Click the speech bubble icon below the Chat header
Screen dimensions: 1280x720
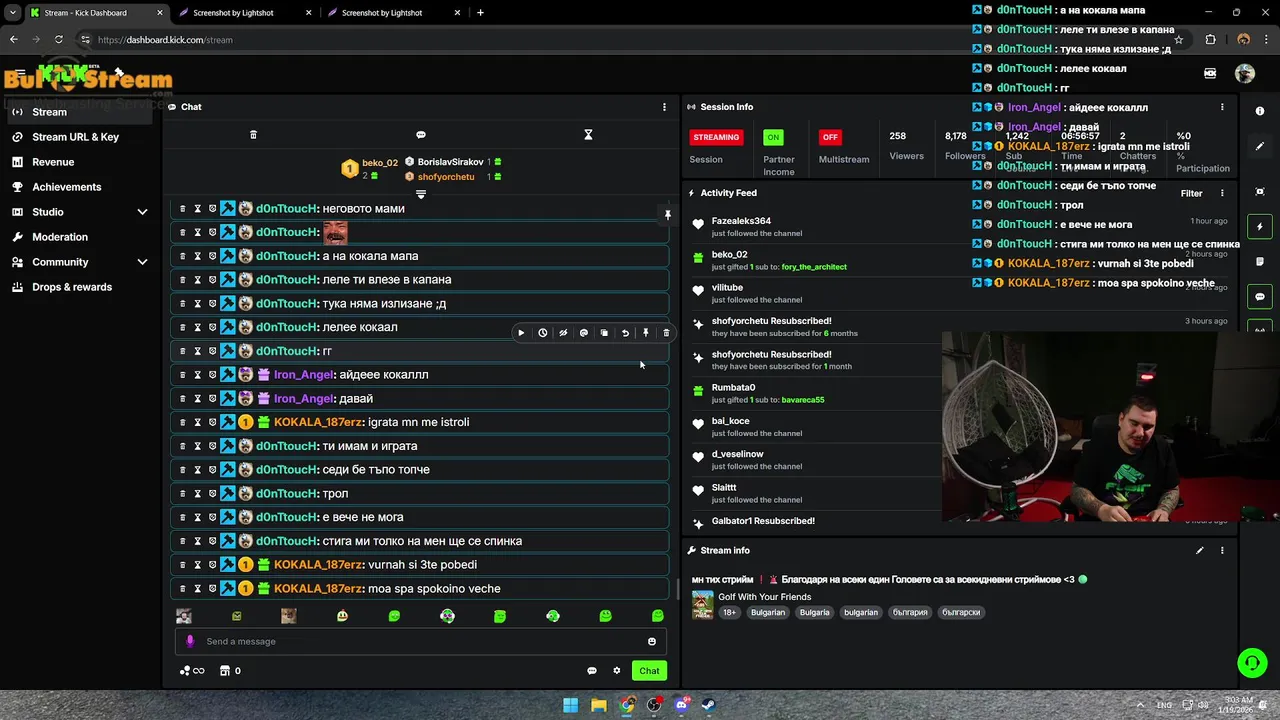point(421,135)
